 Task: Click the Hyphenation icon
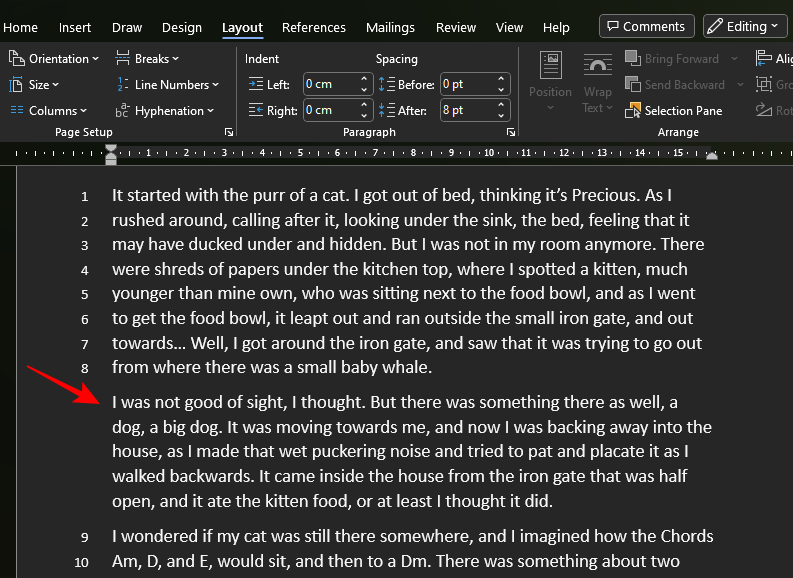point(122,110)
